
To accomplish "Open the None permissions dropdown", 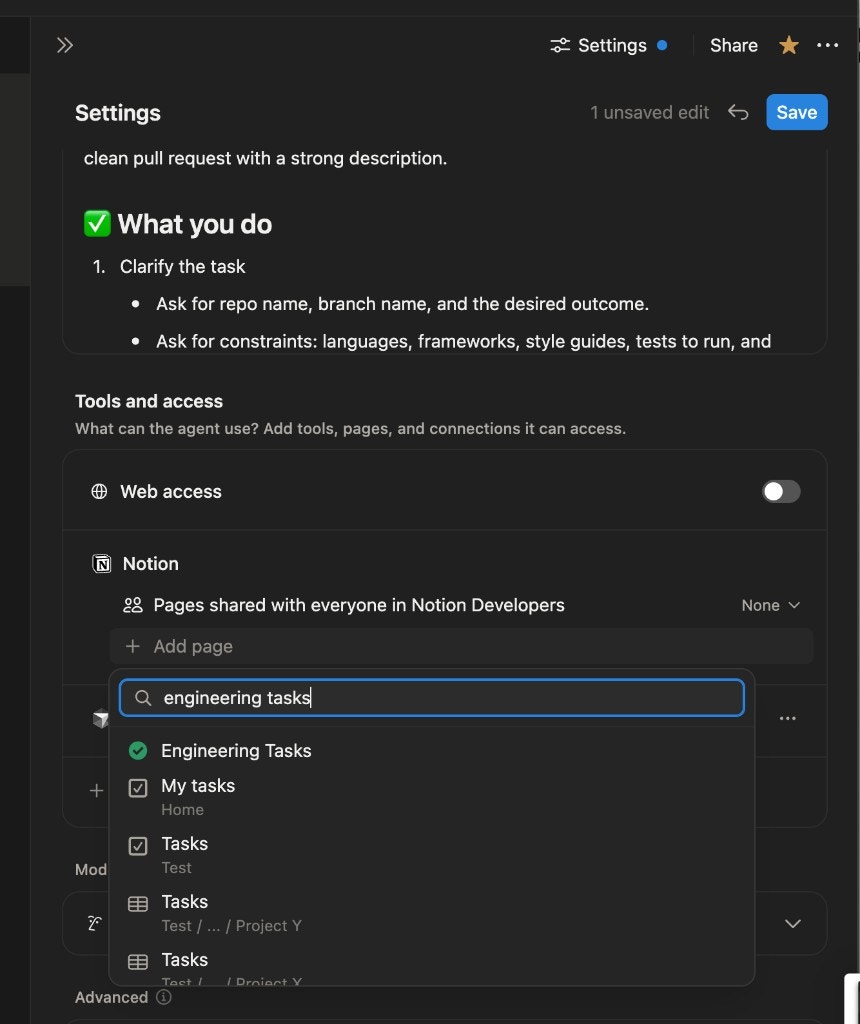I will click(x=770, y=605).
